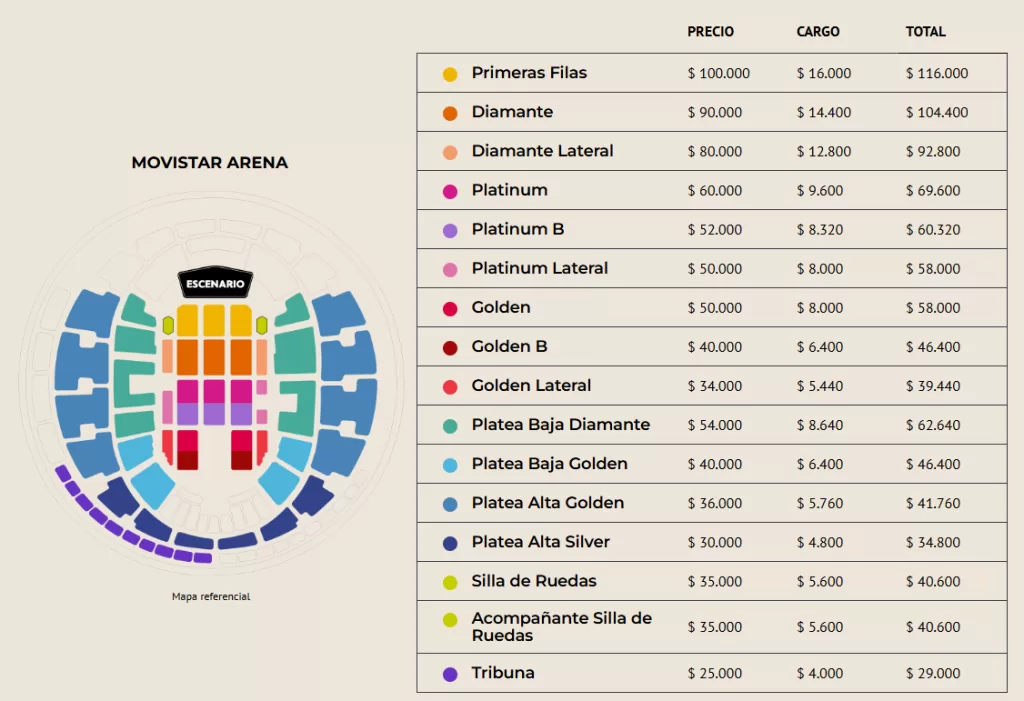Select the orange Diamante legend dot
Image resolution: width=1024 pixels, height=701 pixels.
tap(450, 113)
